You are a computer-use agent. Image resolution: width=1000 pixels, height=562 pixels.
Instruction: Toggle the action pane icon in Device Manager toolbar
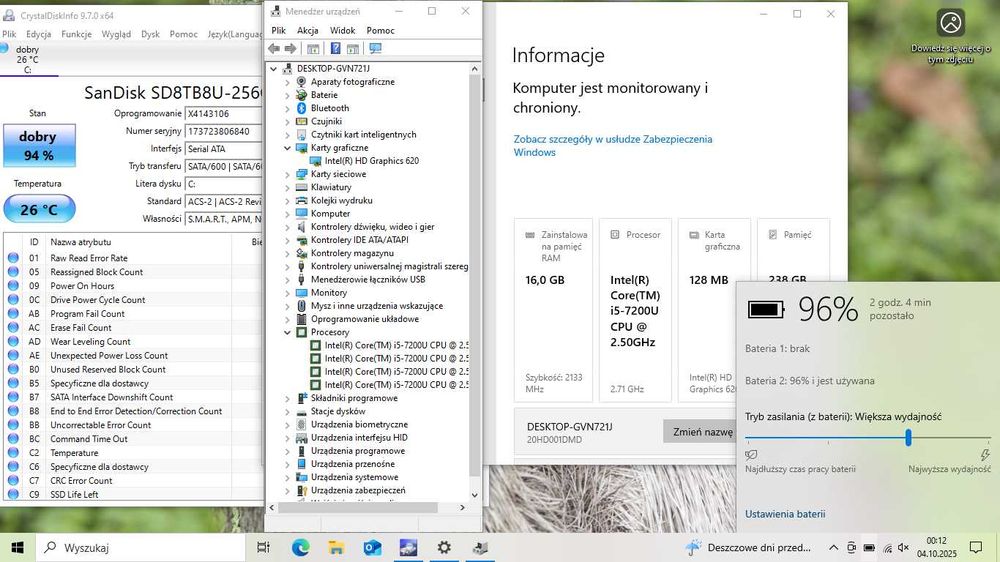click(x=353, y=48)
